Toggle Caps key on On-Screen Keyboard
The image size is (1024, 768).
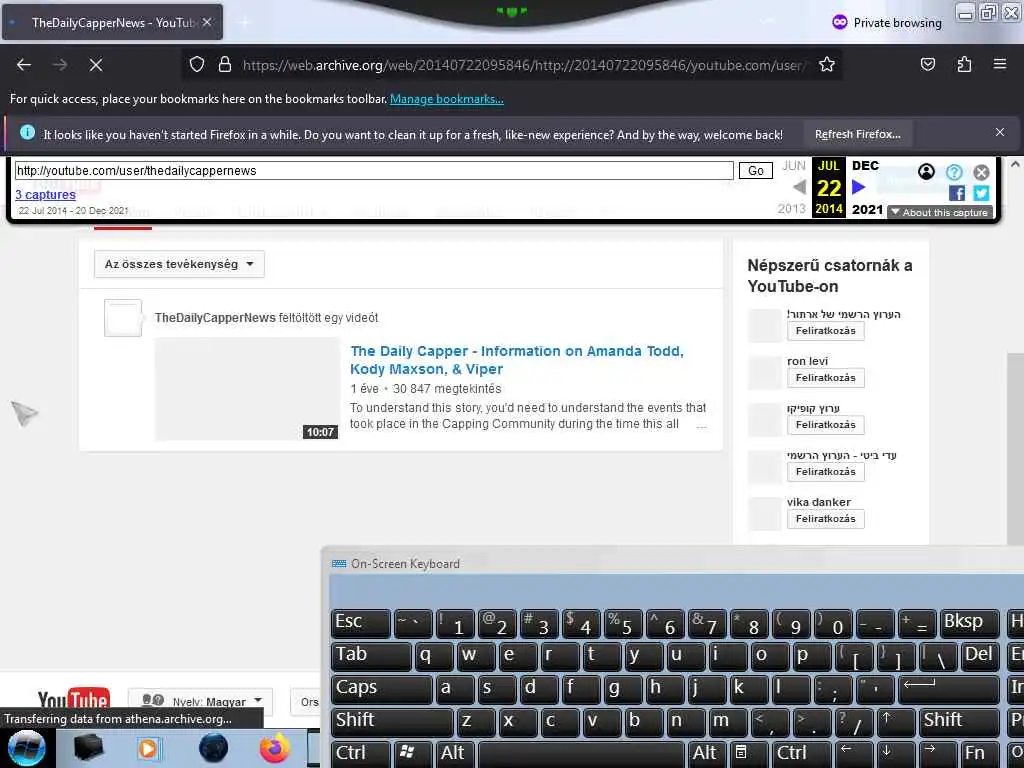[x=381, y=690]
